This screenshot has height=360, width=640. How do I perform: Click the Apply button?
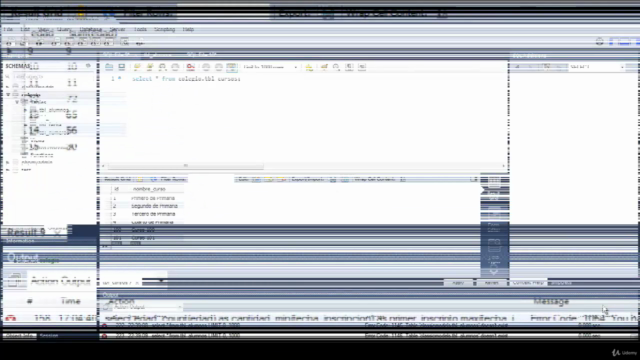[458, 282]
